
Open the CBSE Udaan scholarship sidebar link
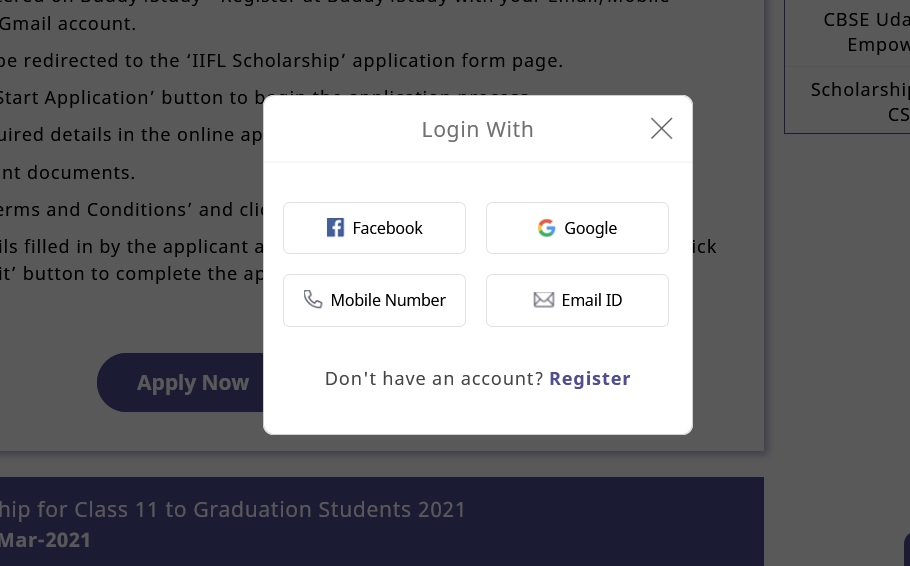pyautogui.click(x=860, y=32)
